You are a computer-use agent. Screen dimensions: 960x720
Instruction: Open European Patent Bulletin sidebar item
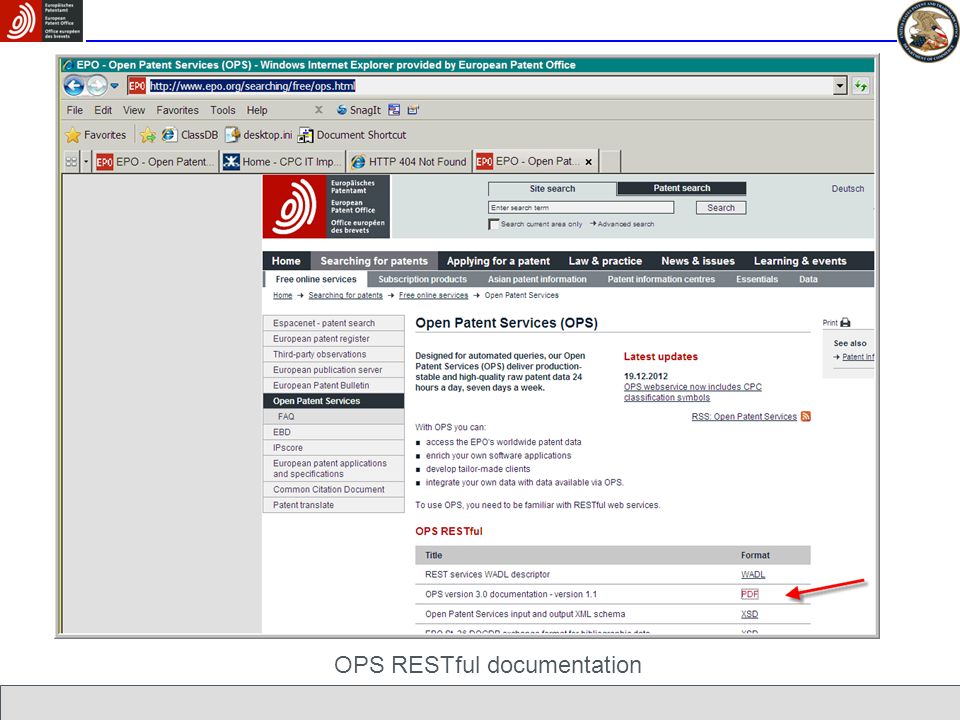click(334, 385)
